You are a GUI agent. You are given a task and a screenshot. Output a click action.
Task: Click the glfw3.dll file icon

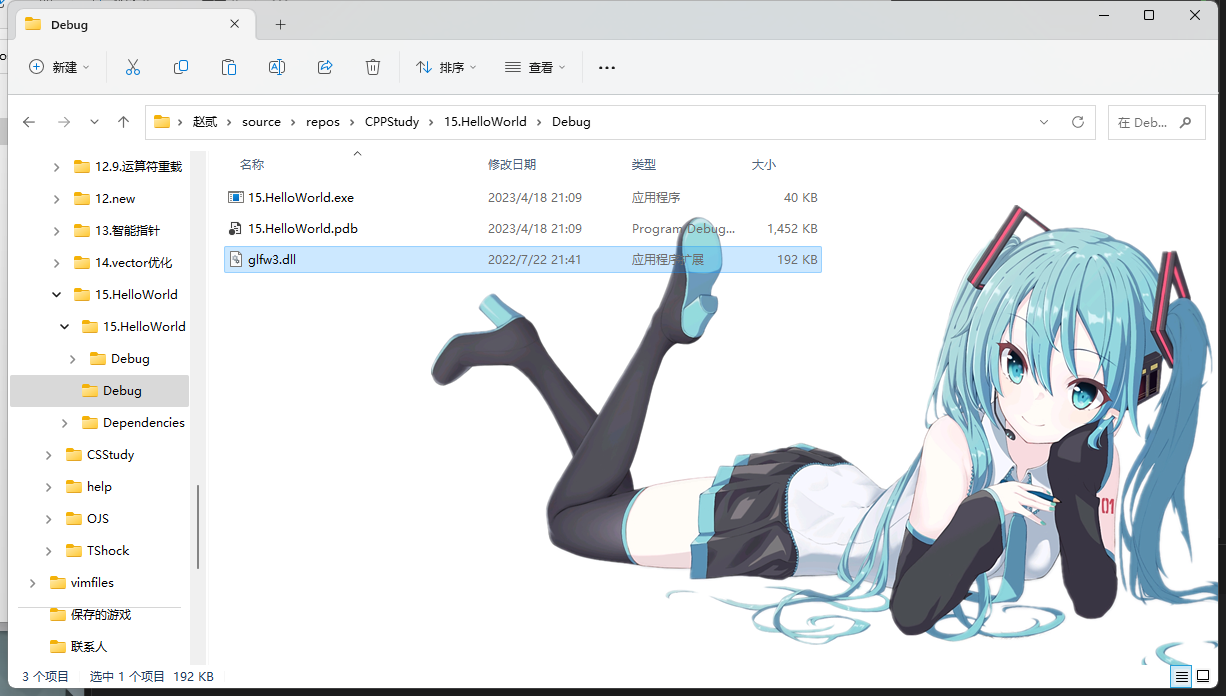click(x=236, y=260)
